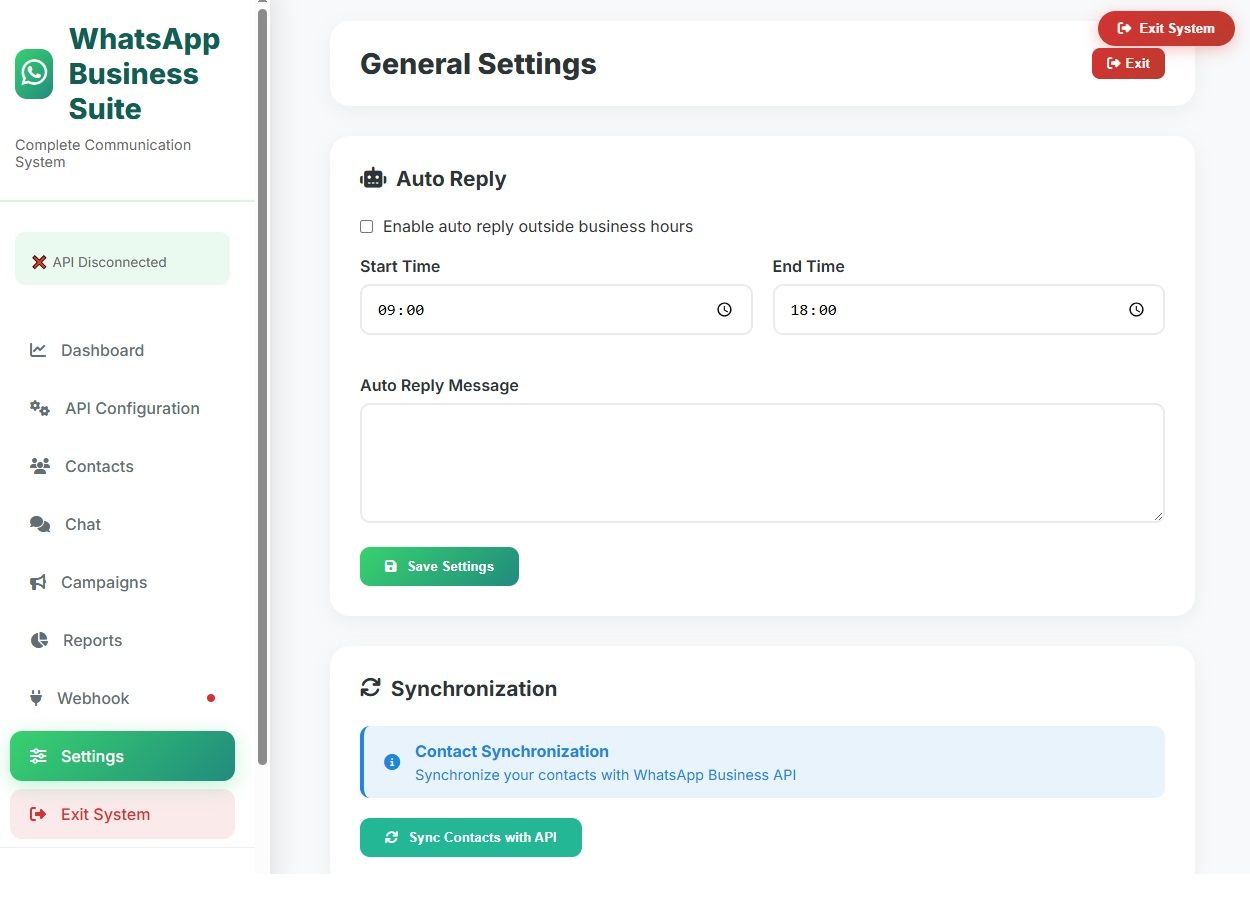Screen dimensions: 1250x904
Task: Click the Start Time input field
Action: pos(540,310)
